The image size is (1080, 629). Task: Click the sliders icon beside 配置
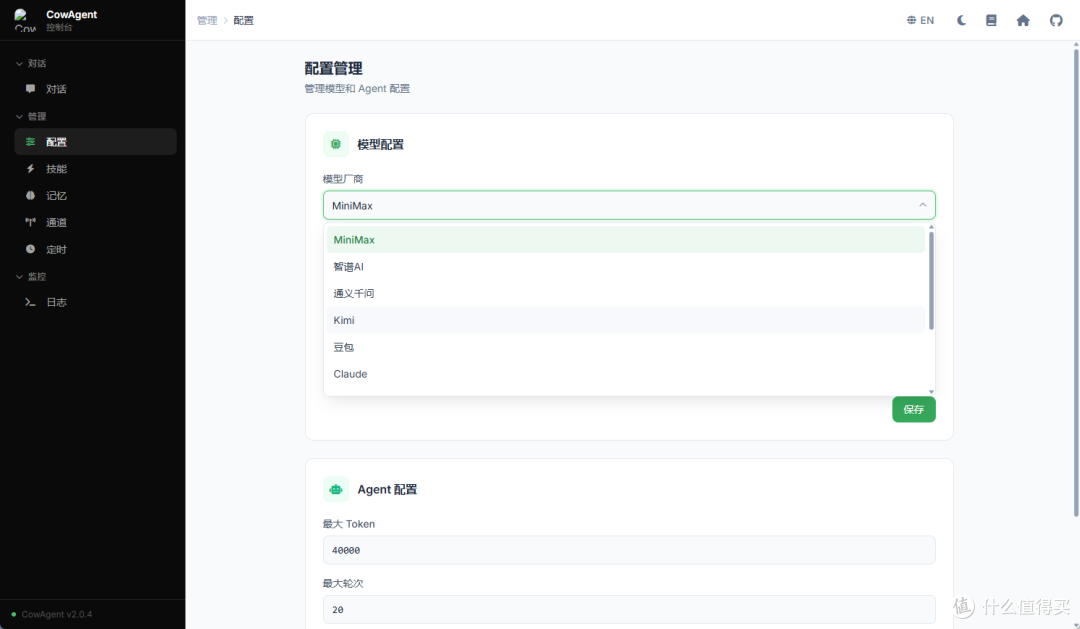(x=30, y=142)
